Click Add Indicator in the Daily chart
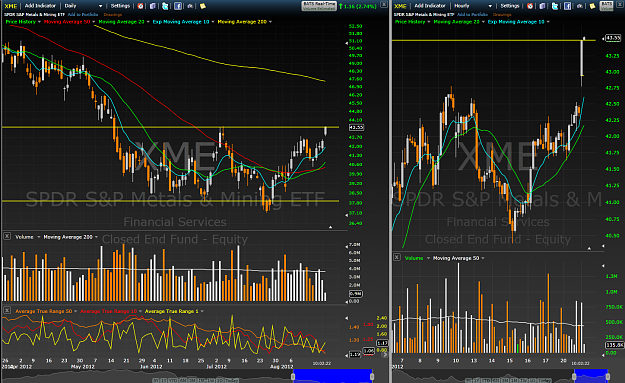The width and height of the screenshot is (625, 383). [x=40, y=6]
